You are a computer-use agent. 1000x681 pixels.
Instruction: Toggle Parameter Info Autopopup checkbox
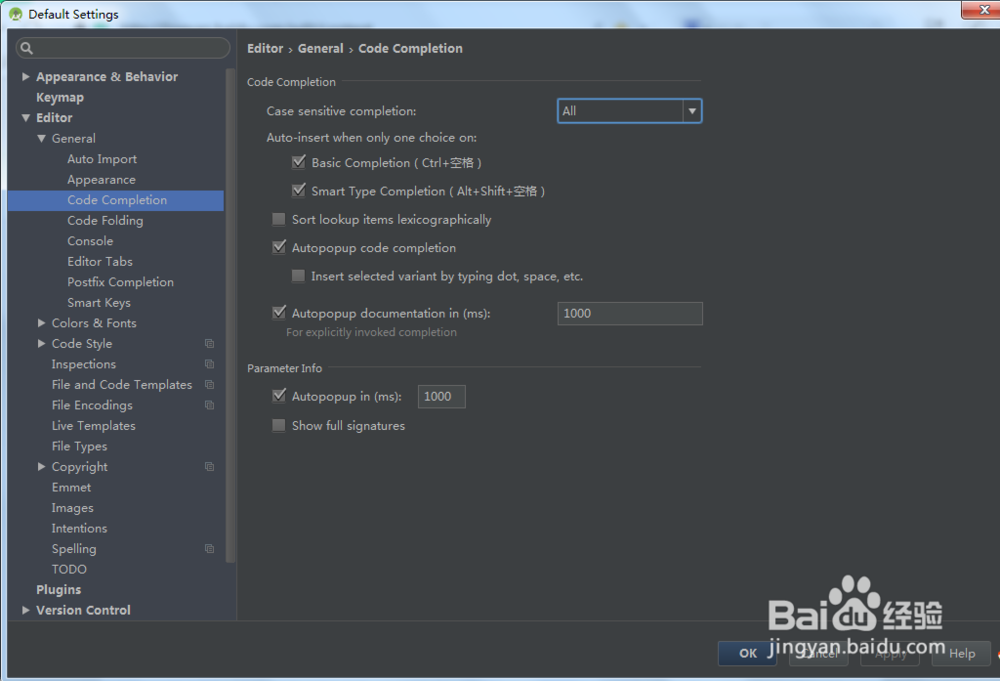click(279, 396)
